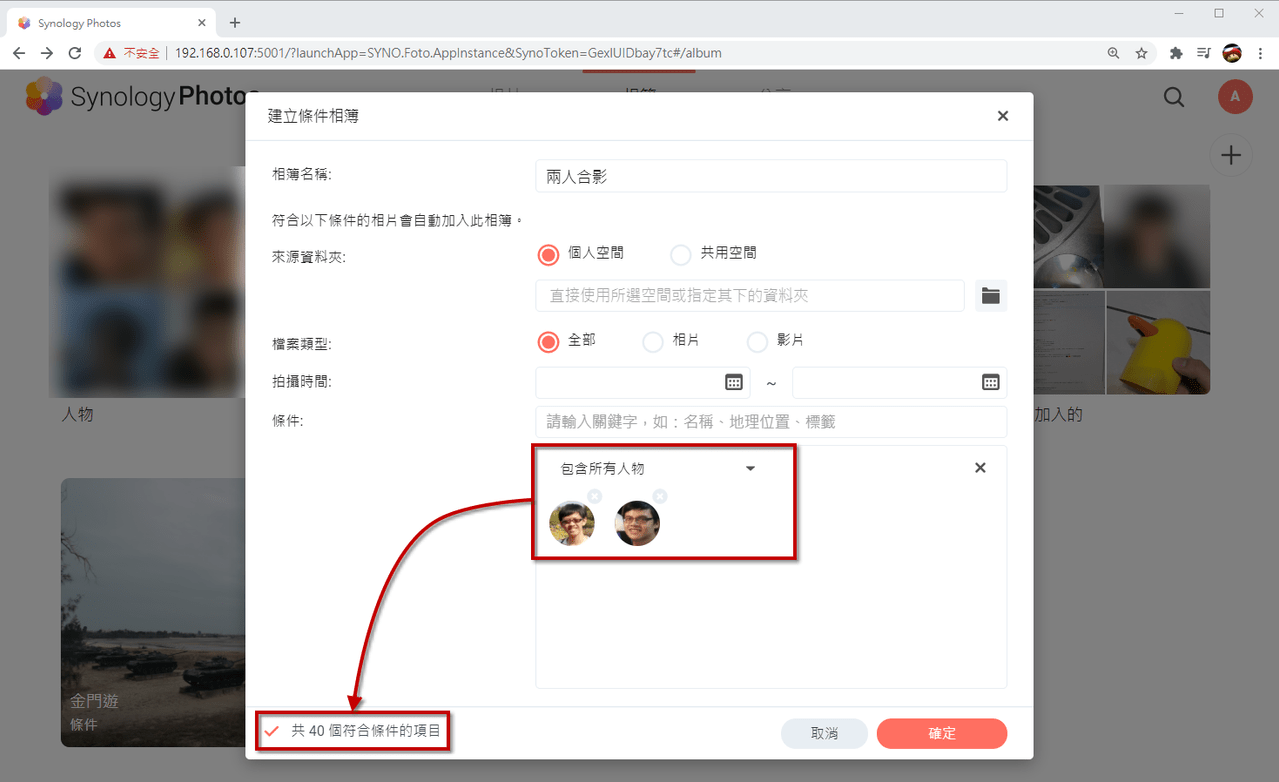Bookmark this page with star icon
The height and width of the screenshot is (782, 1279).
coord(1141,53)
